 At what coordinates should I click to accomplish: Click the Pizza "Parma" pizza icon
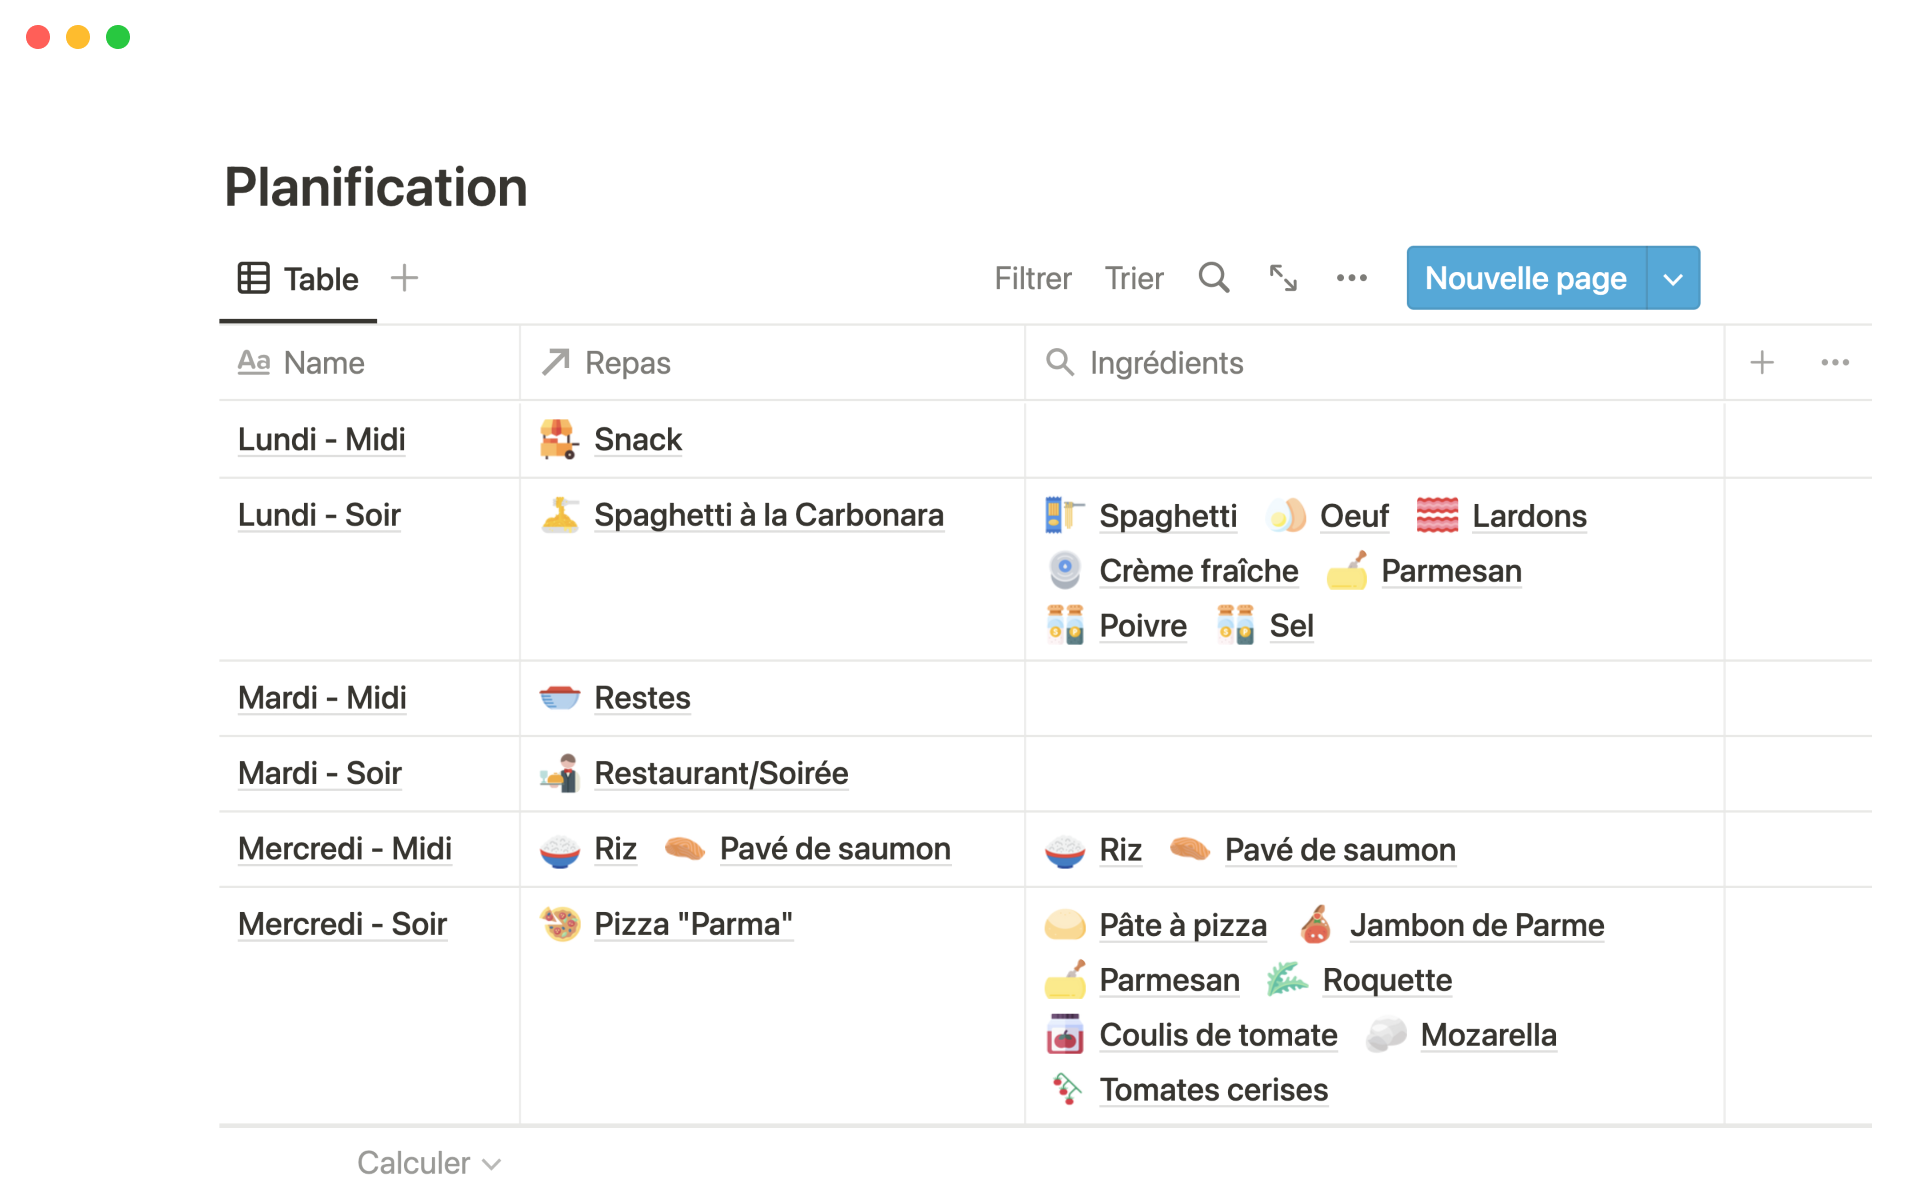point(560,924)
